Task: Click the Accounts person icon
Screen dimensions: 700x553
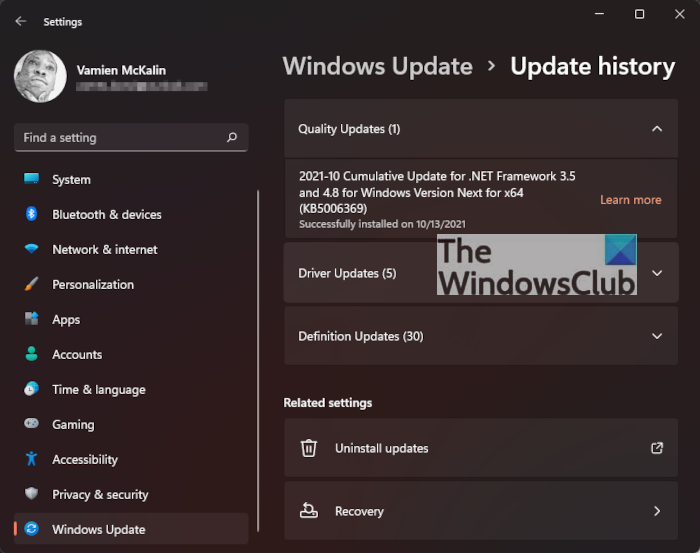Action: [x=31, y=353]
